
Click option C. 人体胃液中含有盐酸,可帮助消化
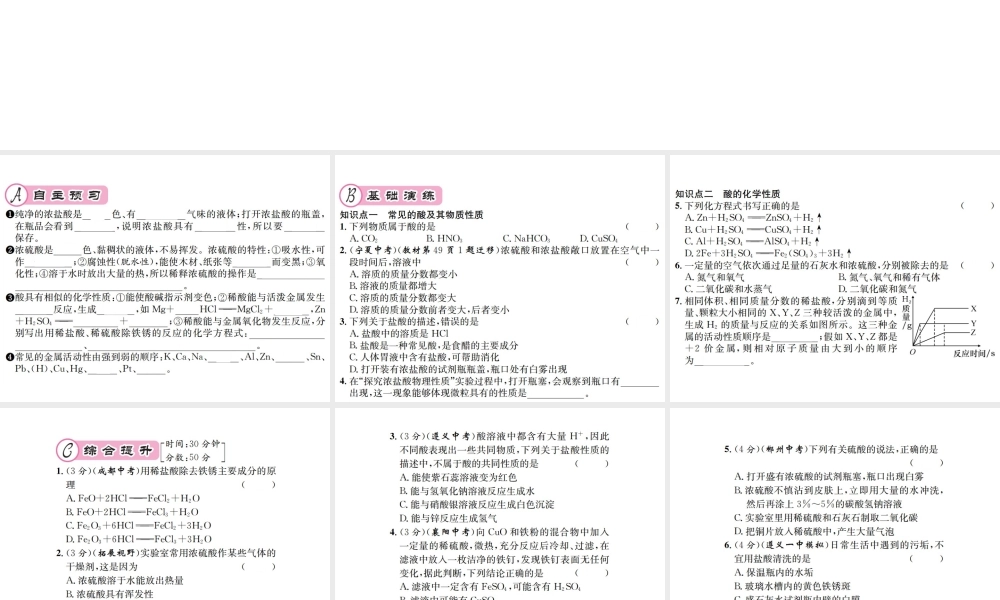pos(424,357)
